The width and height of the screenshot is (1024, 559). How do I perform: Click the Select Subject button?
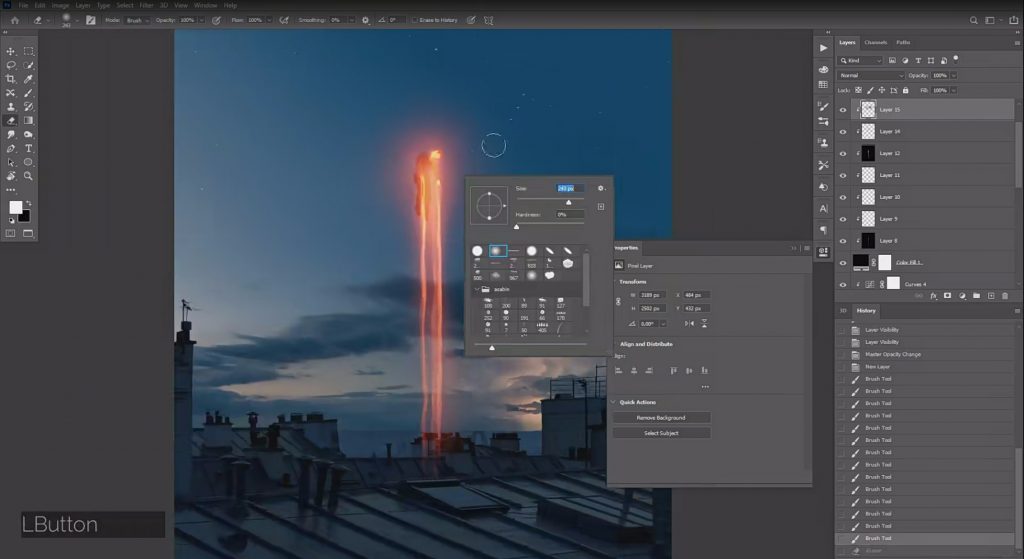661,433
